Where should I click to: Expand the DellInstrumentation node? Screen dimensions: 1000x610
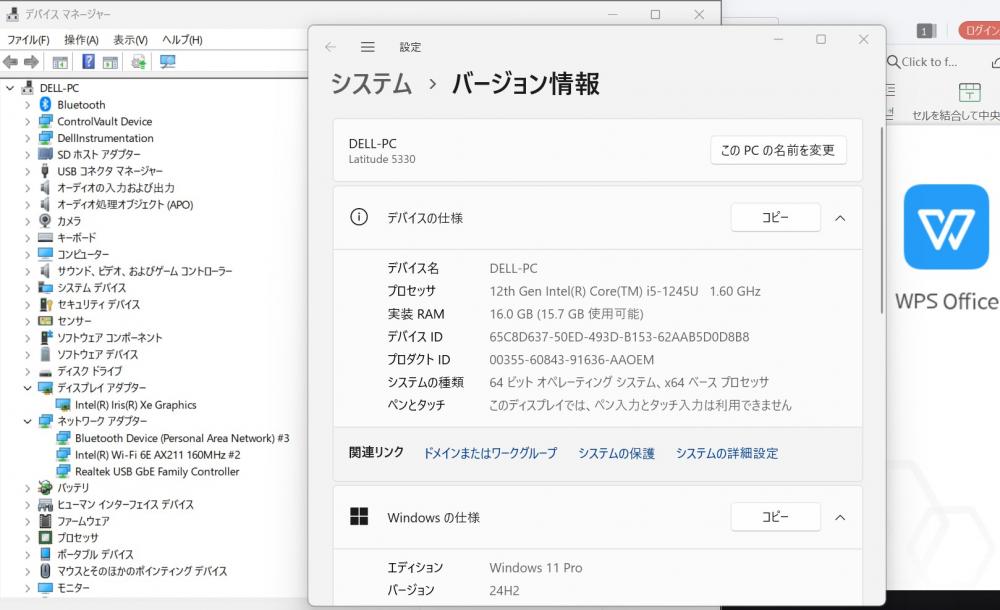pos(27,137)
